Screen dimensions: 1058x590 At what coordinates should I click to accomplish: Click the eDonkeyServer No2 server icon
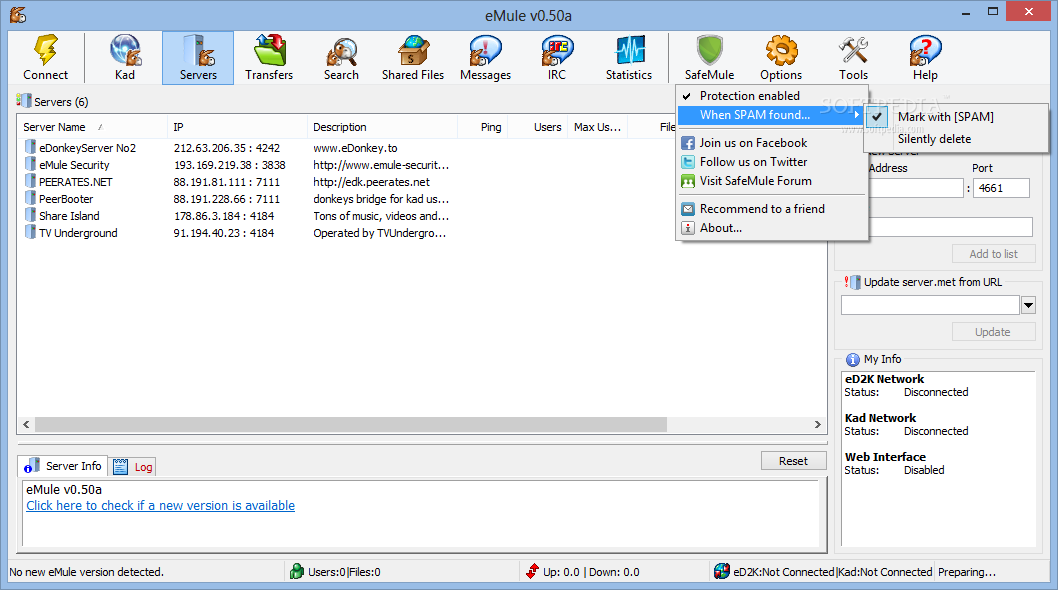30,146
